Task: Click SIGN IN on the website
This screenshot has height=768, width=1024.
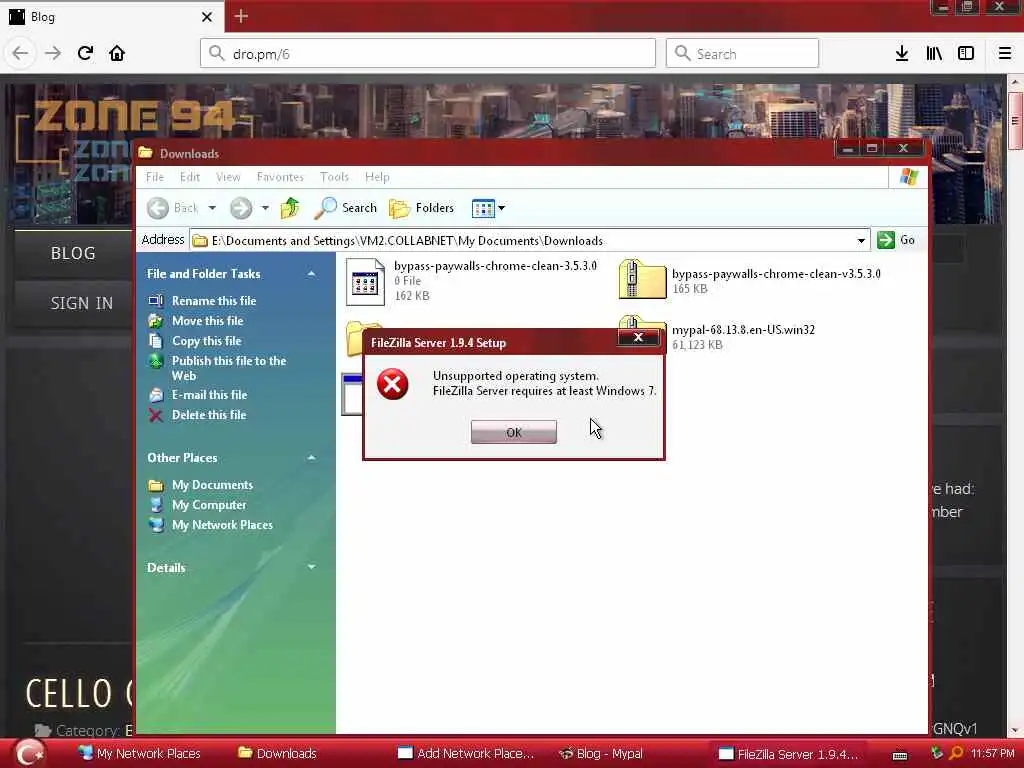Action: click(x=82, y=304)
